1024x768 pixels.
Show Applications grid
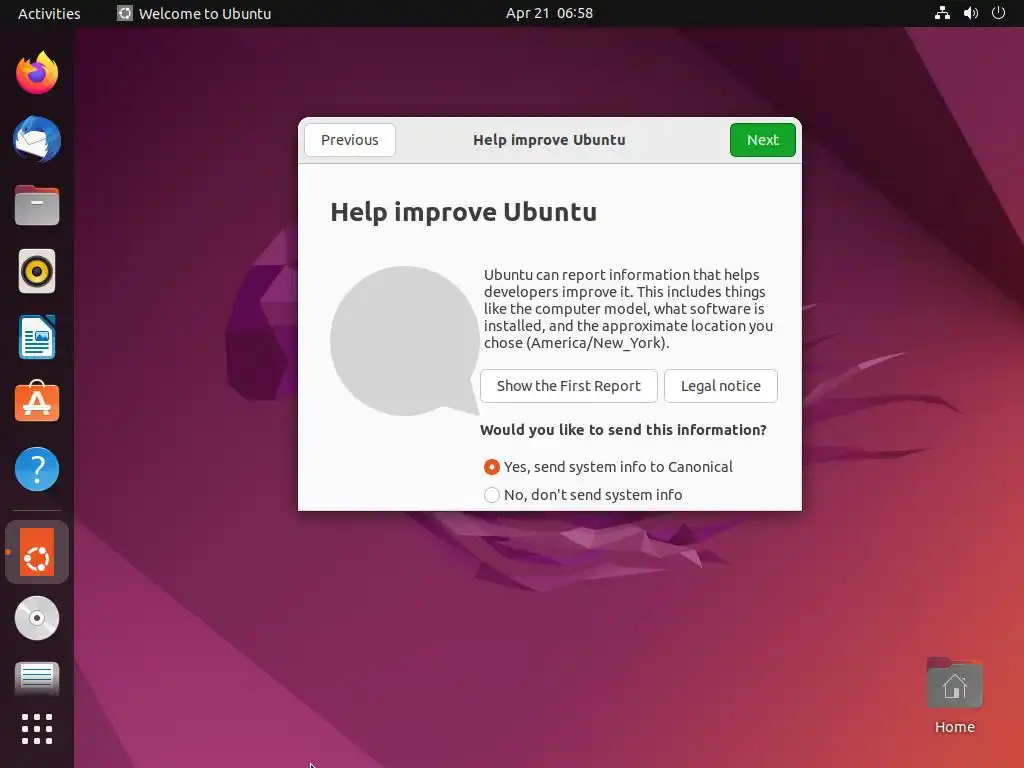click(x=37, y=729)
